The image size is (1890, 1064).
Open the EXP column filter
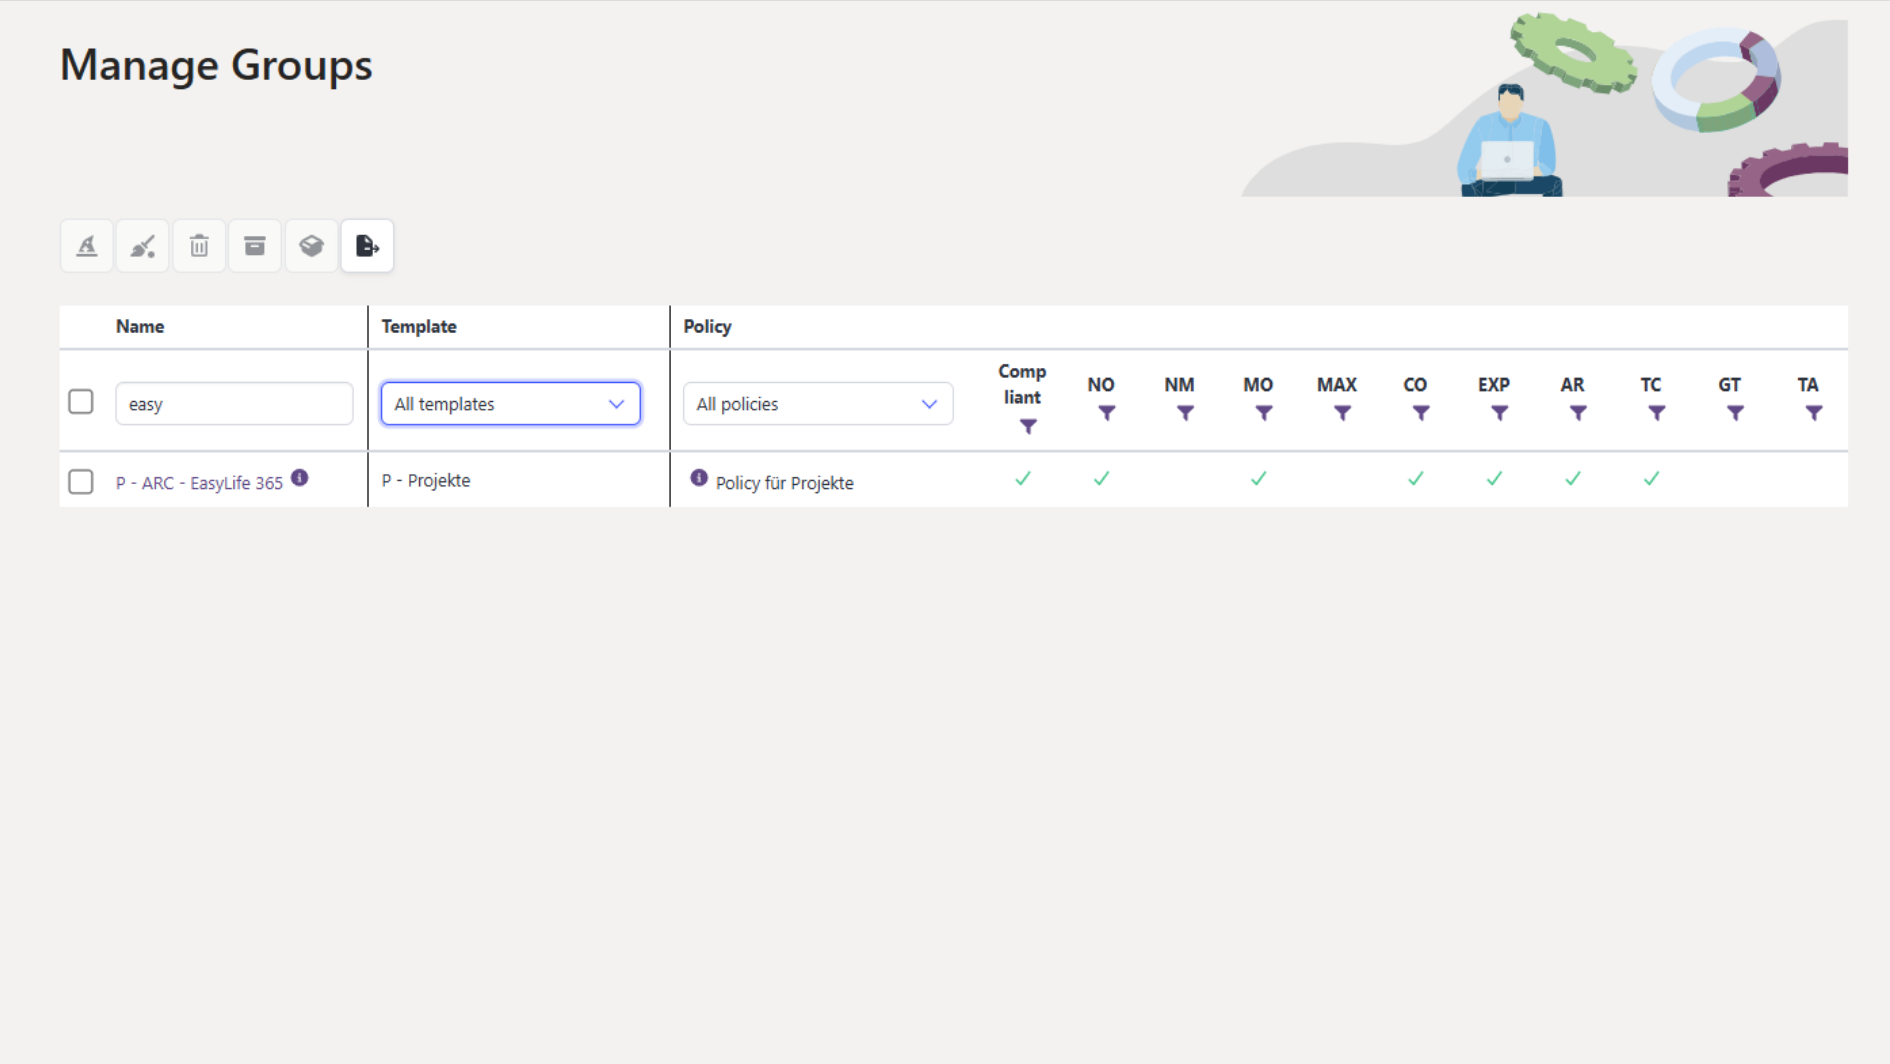[1499, 413]
